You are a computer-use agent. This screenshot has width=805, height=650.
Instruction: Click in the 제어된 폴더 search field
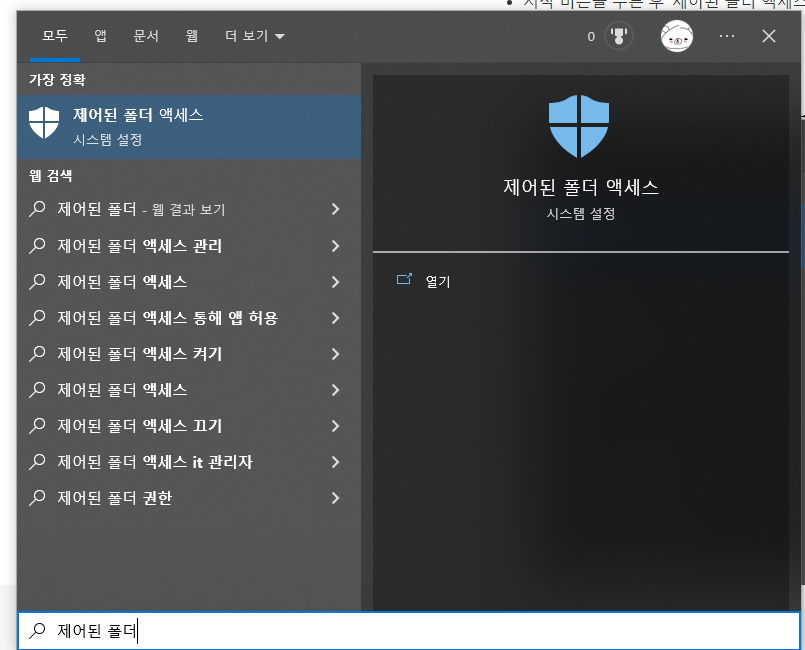[x=409, y=630]
